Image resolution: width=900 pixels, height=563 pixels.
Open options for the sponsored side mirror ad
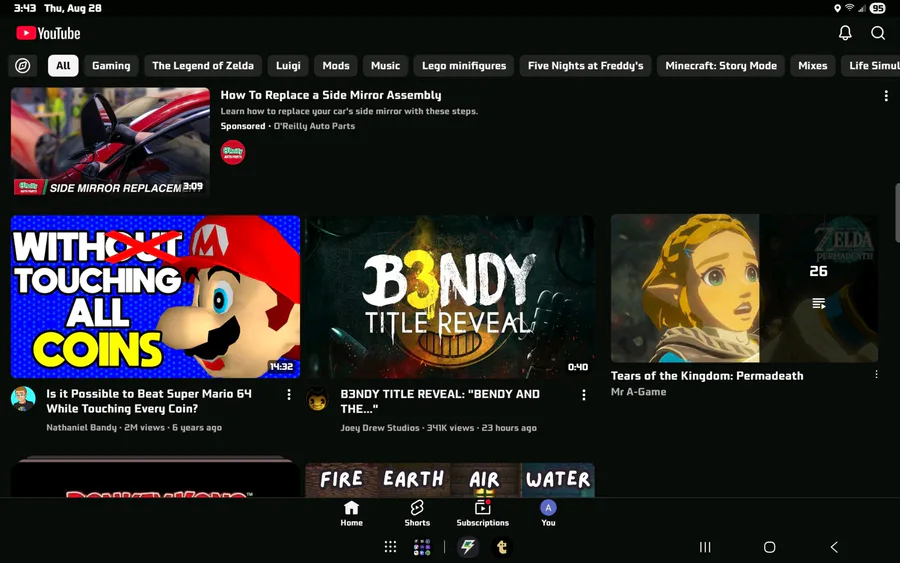886,96
